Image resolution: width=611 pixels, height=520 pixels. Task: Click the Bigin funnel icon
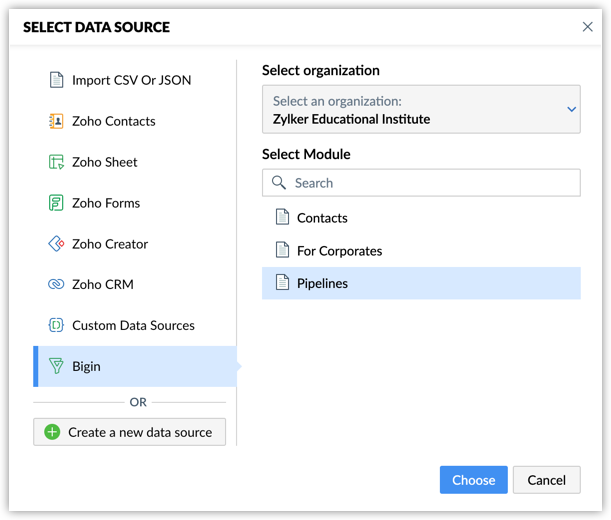56,366
